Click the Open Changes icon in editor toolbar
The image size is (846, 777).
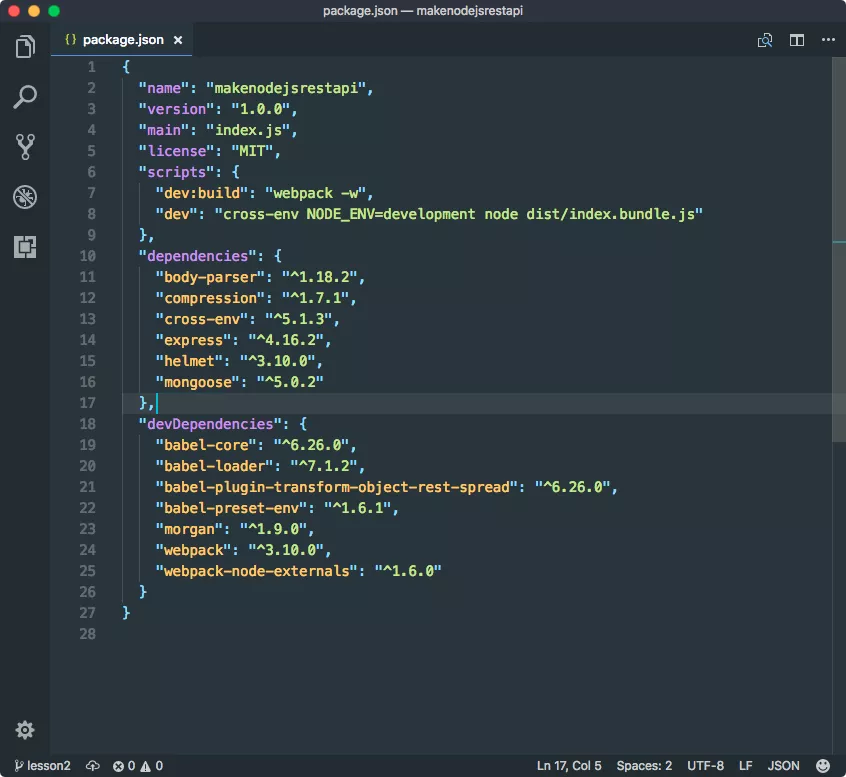click(x=765, y=40)
